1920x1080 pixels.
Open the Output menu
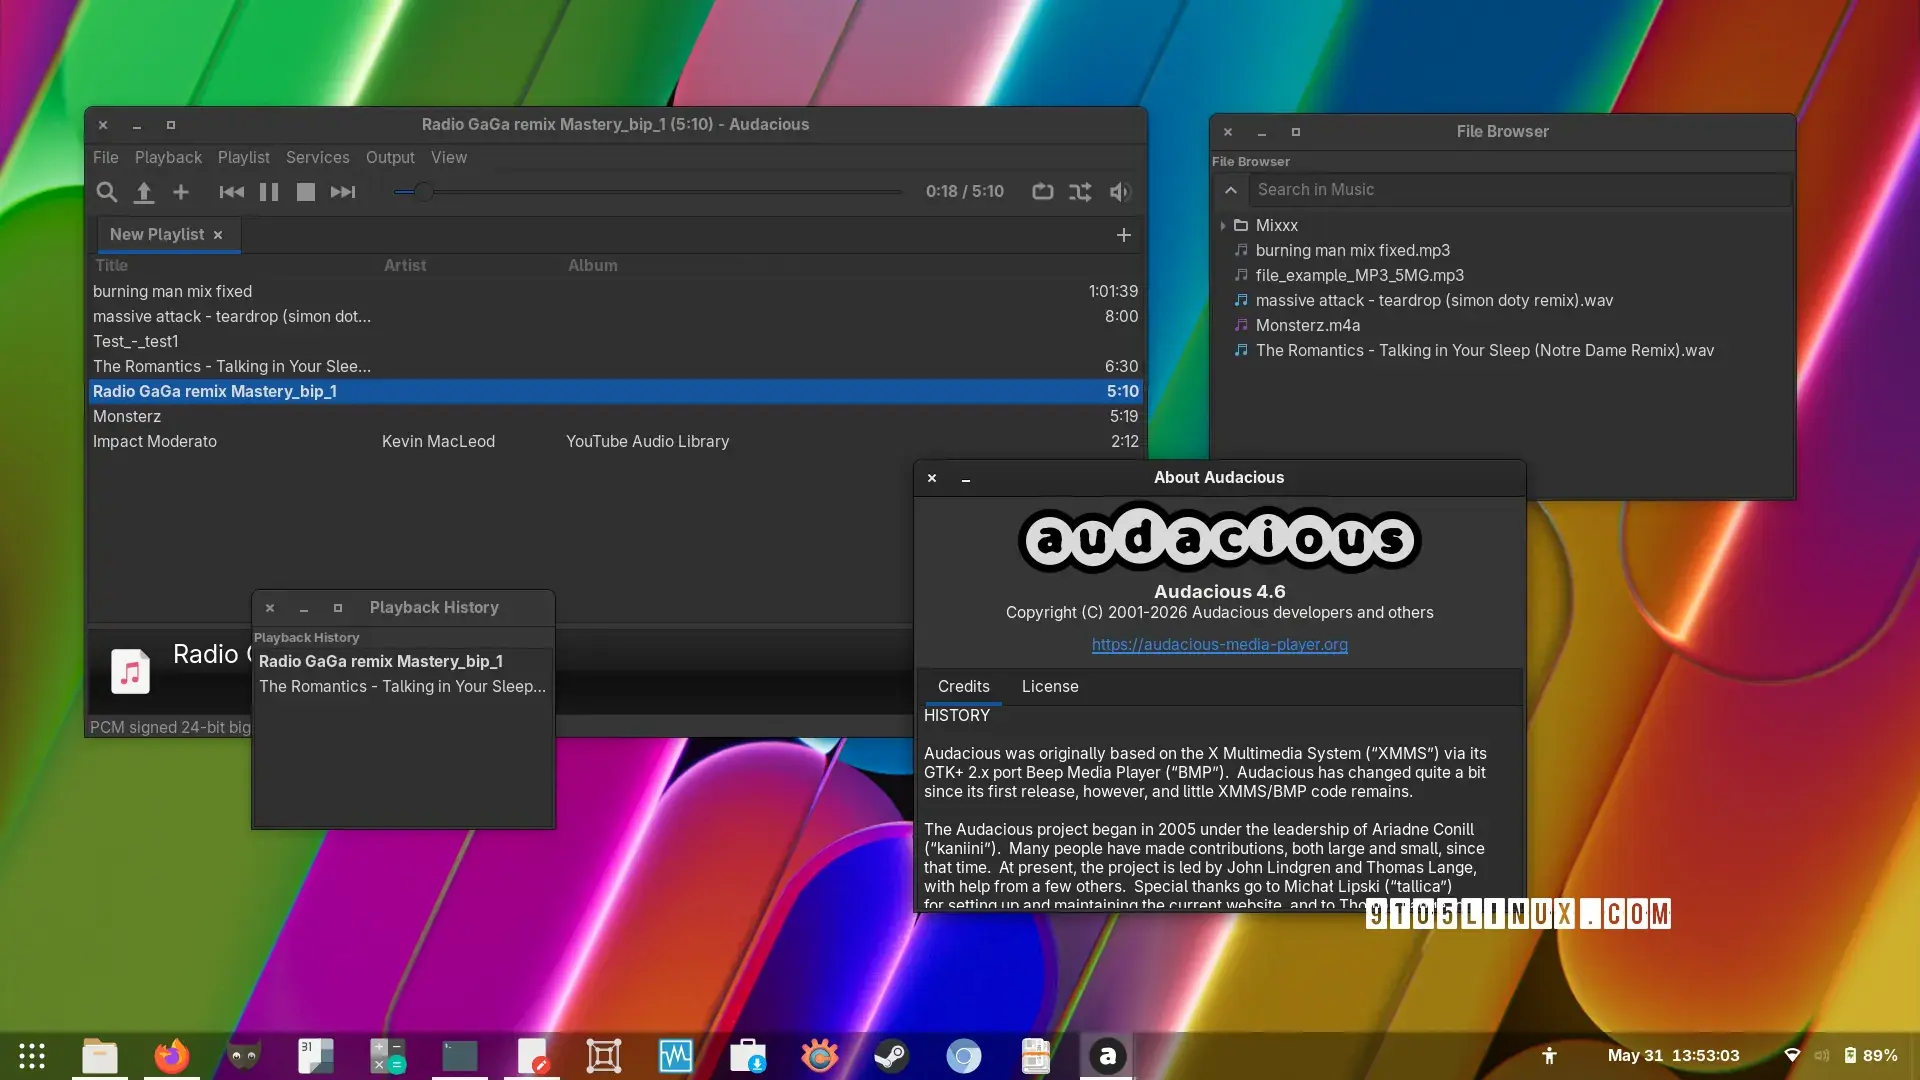(x=390, y=158)
